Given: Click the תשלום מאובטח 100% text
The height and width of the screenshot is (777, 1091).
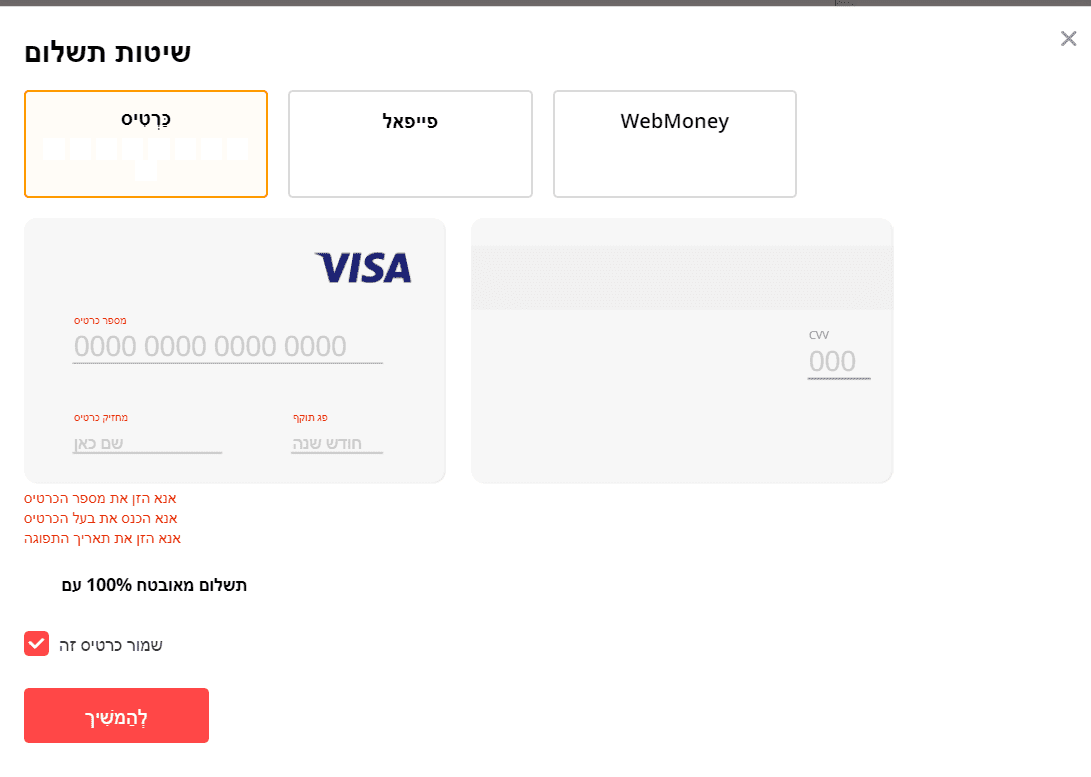Looking at the screenshot, I should [x=154, y=585].
